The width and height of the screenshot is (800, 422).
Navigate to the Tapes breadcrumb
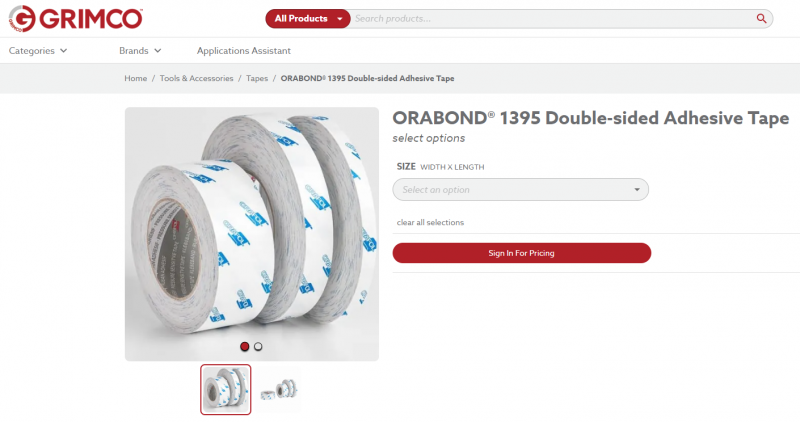257,78
